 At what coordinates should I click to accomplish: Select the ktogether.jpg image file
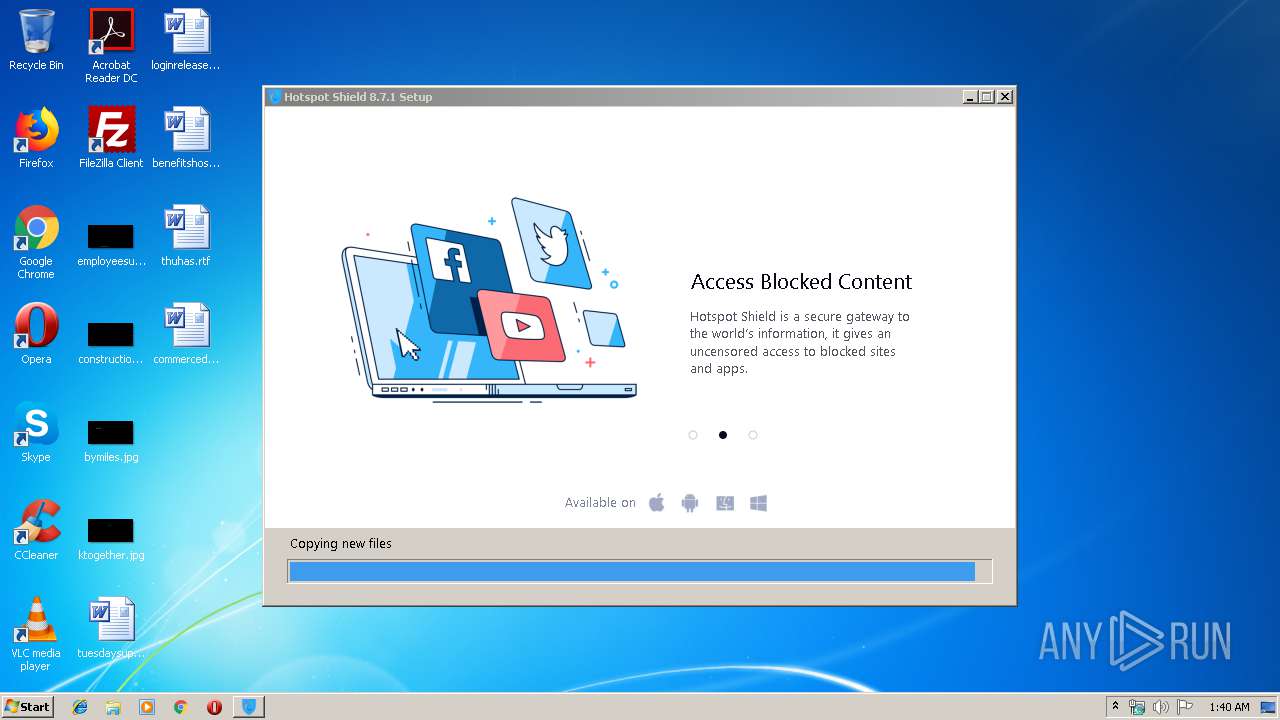pos(111,538)
